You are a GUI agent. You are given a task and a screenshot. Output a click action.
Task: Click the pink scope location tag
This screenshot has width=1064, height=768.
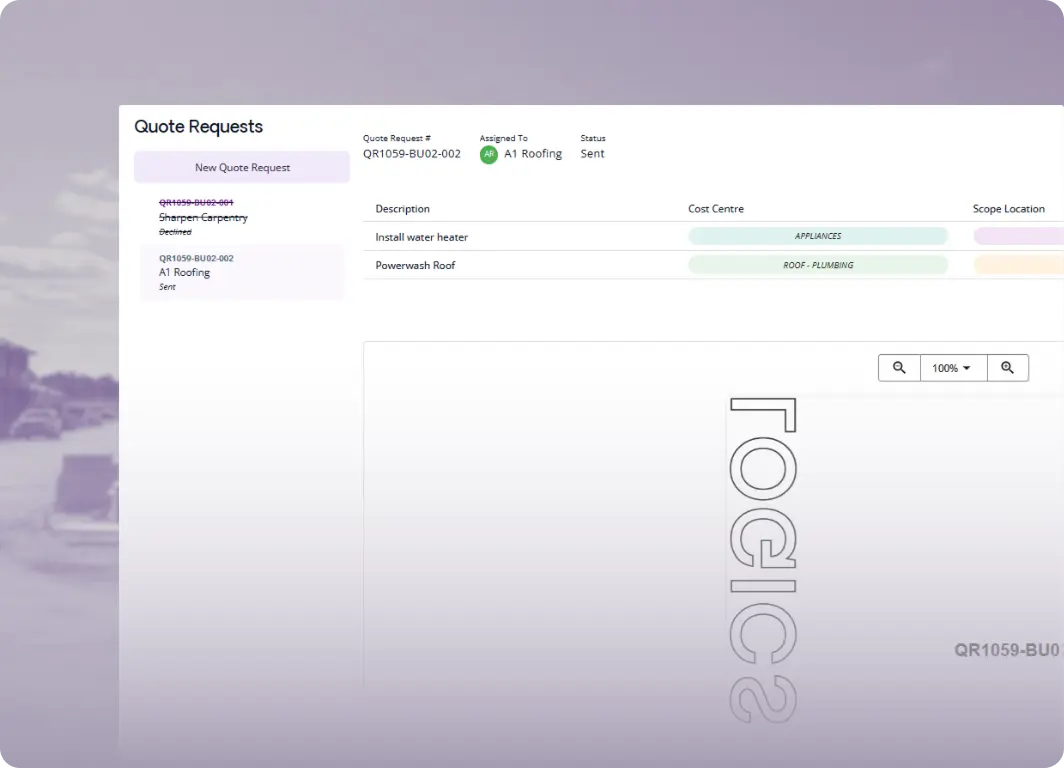1018,237
